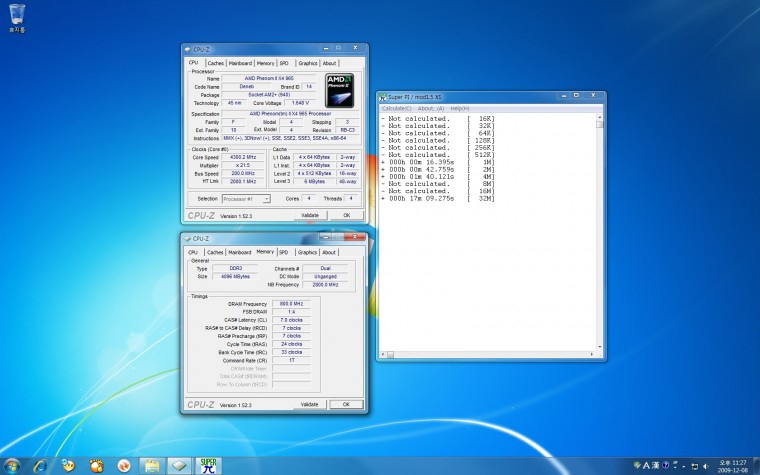The width and height of the screenshot is (760, 475).
Task: Switch to CPU-Z taskbar button
Action: click(180, 466)
